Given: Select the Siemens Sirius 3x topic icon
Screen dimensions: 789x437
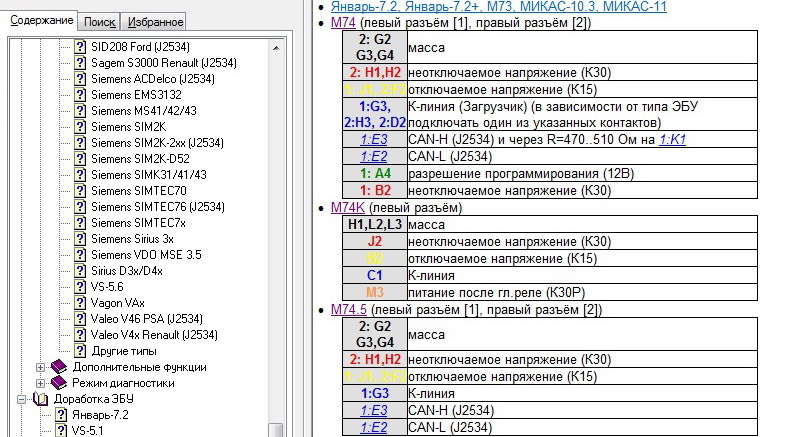Looking at the screenshot, I should (x=80, y=239).
